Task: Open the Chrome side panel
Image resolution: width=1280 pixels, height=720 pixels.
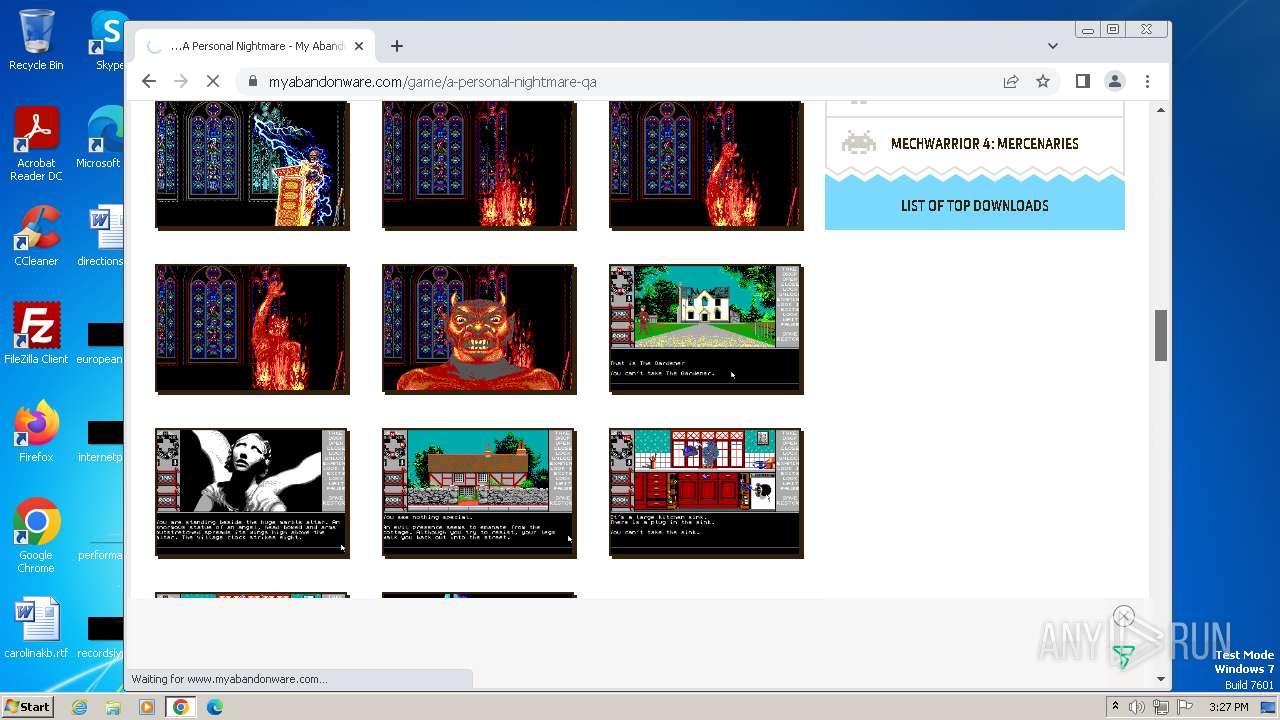Action: click(x=1082, y=81)
